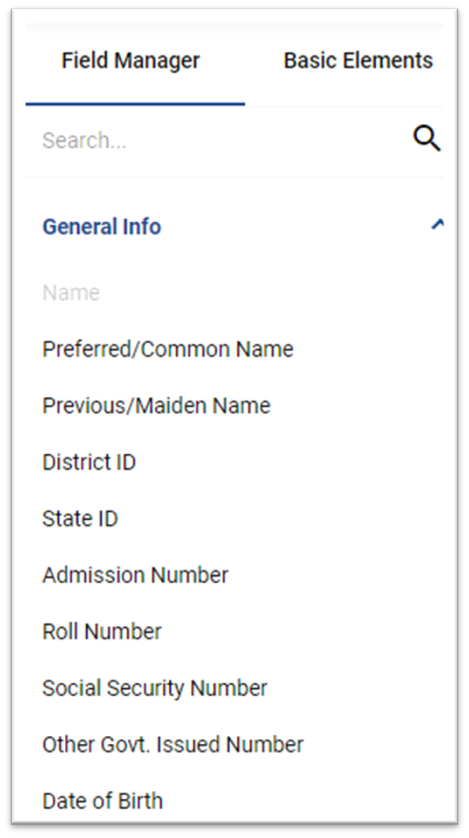Select the Admission Number field
469x838 pixels.
click(135, 575)
